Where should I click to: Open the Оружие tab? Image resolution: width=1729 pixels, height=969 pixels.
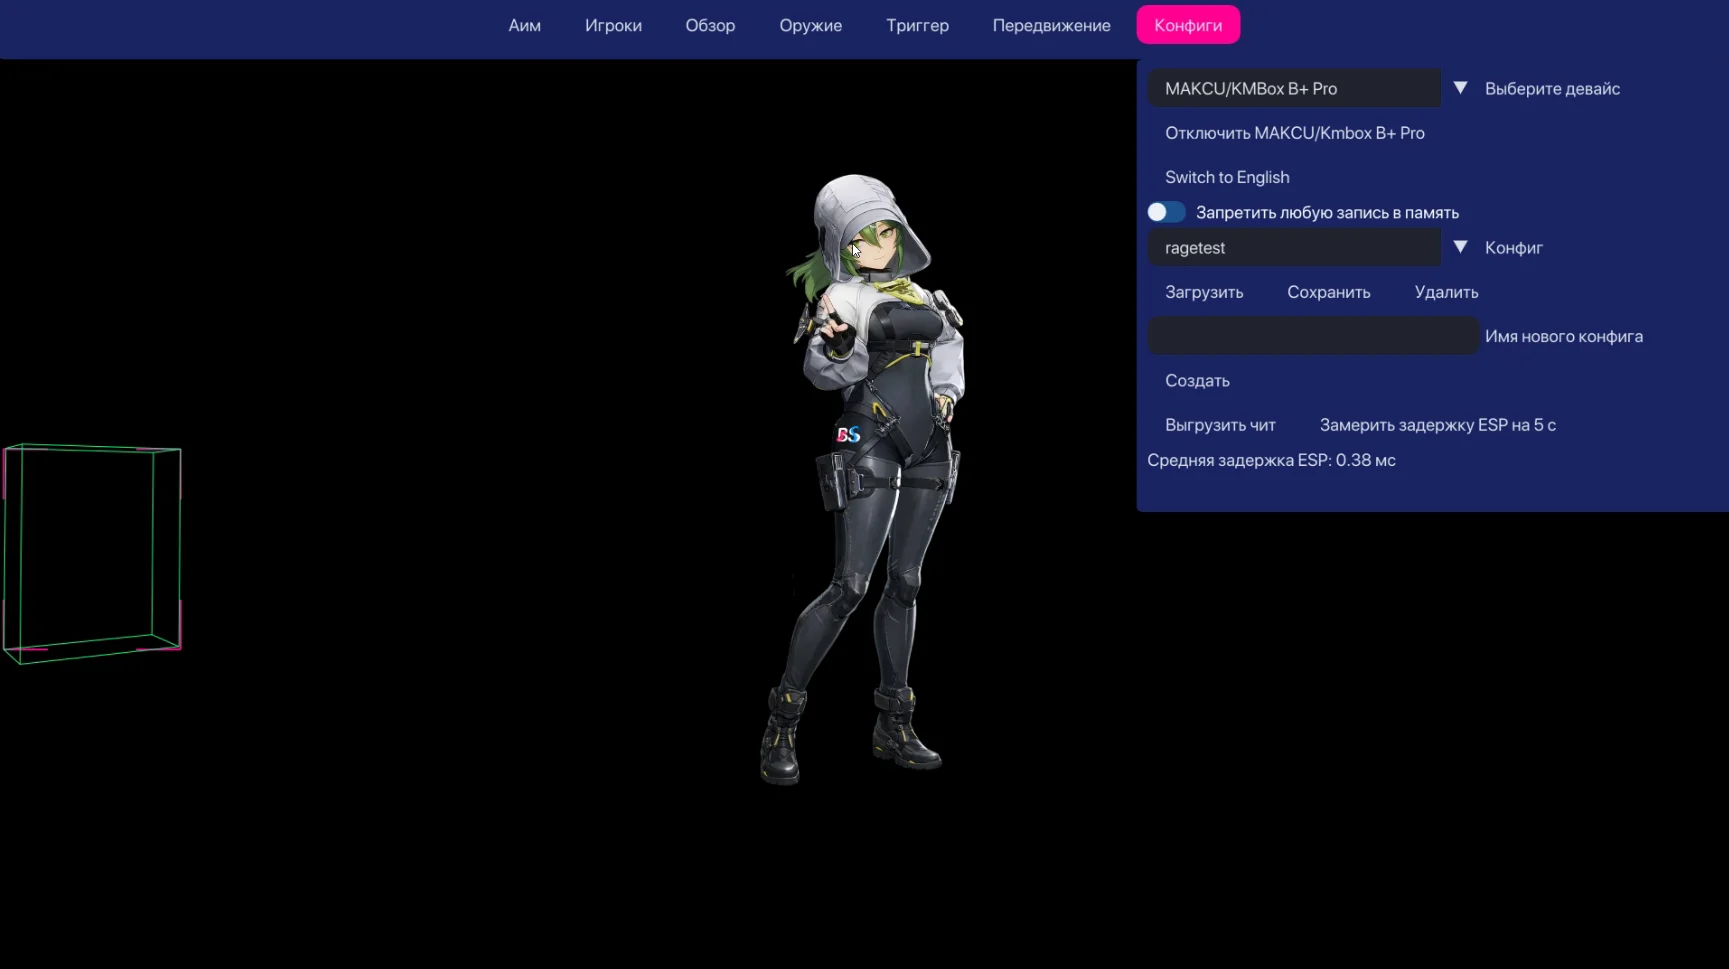810,25
